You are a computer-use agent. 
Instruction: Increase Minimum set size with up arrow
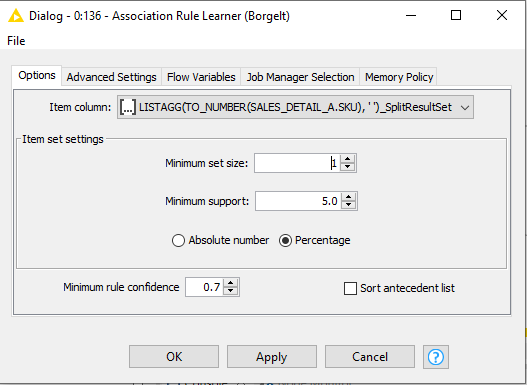[x=348, y=159]
